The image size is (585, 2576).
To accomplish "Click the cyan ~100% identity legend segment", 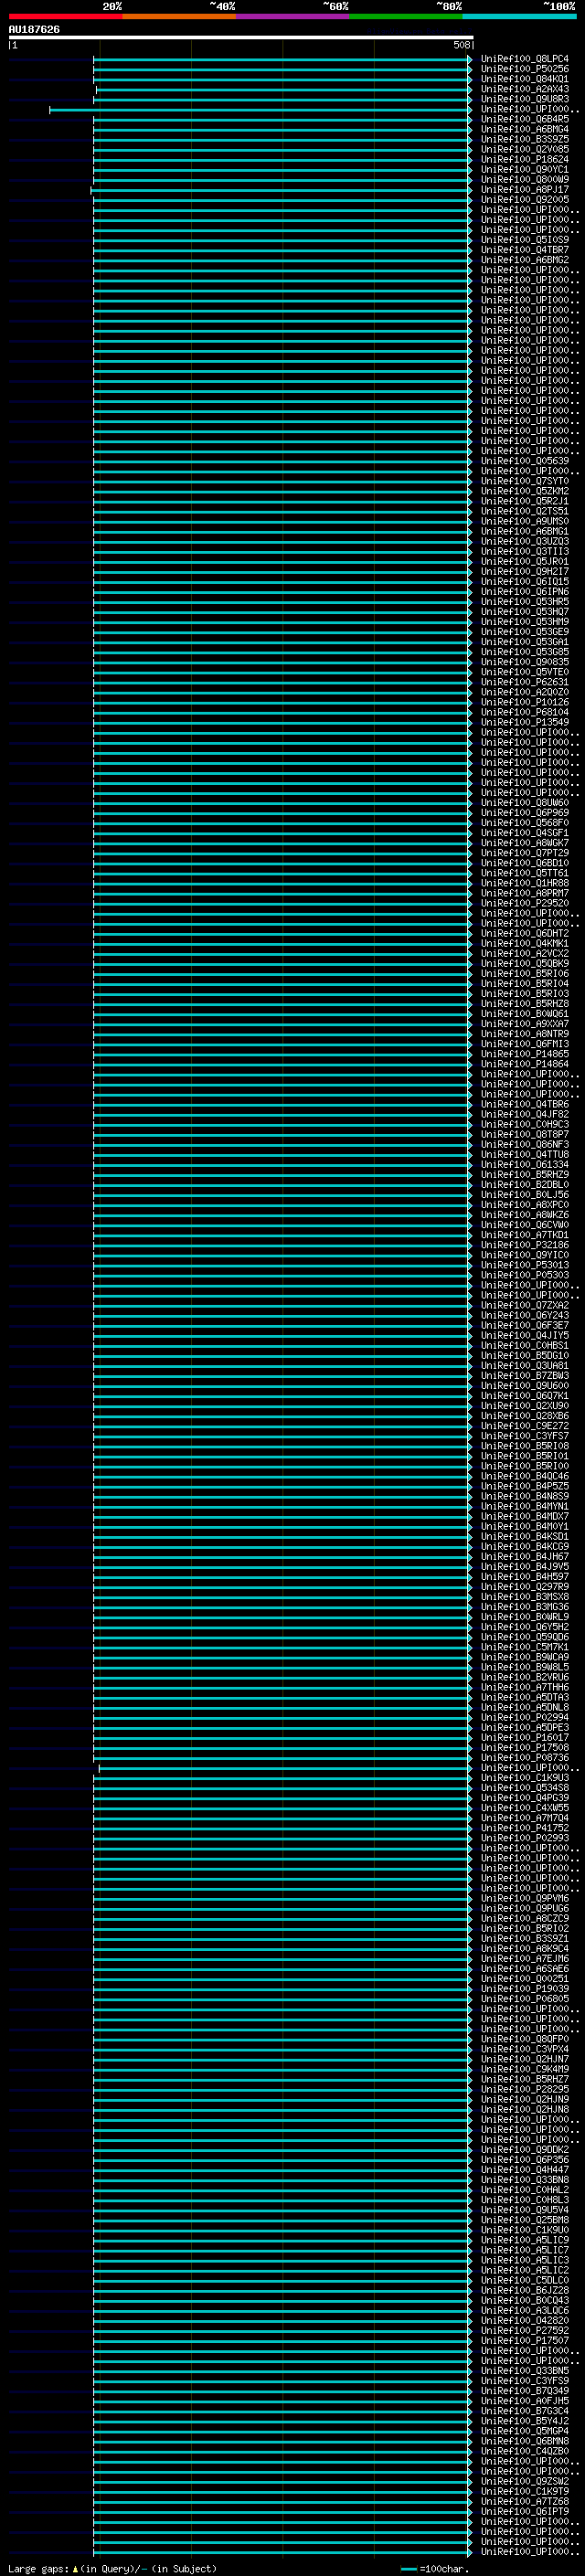I will click(x=519, y=16).
